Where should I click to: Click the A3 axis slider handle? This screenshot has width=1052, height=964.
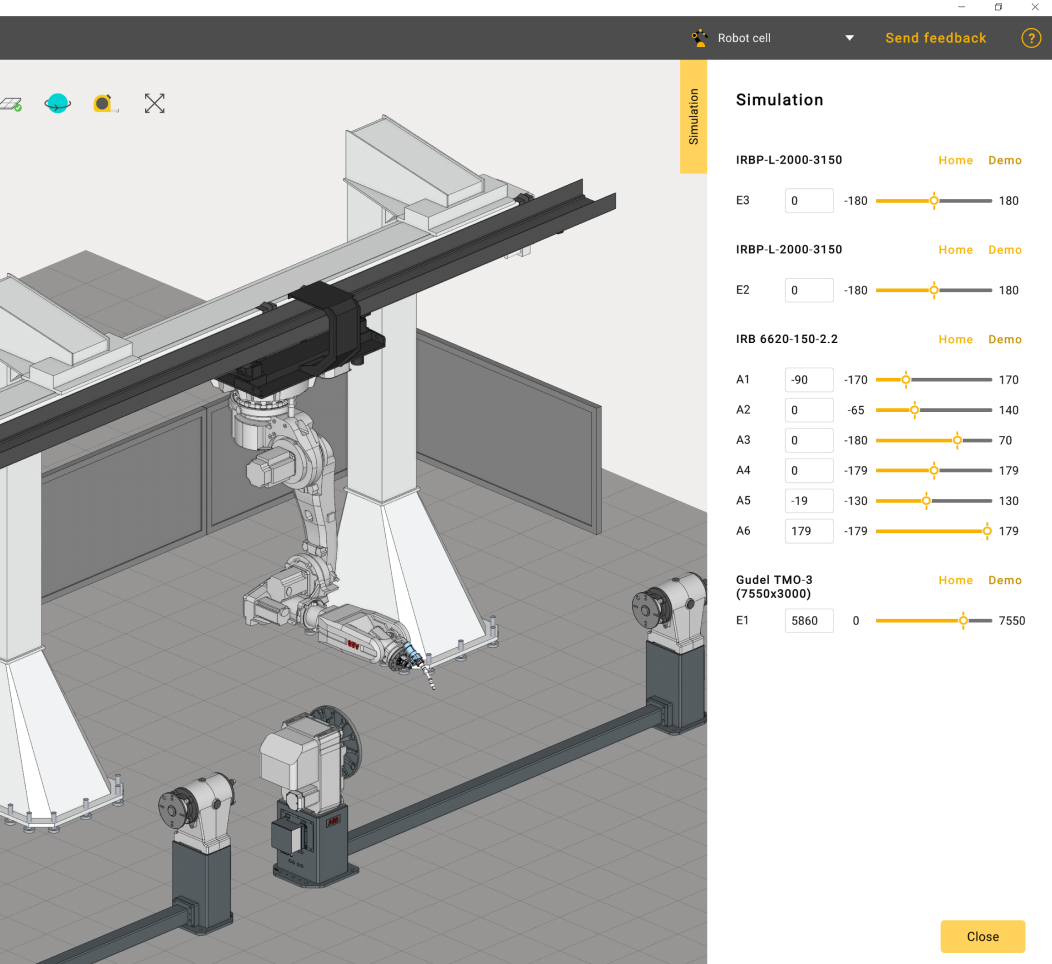pyautogui.click(x=957, y=440)
